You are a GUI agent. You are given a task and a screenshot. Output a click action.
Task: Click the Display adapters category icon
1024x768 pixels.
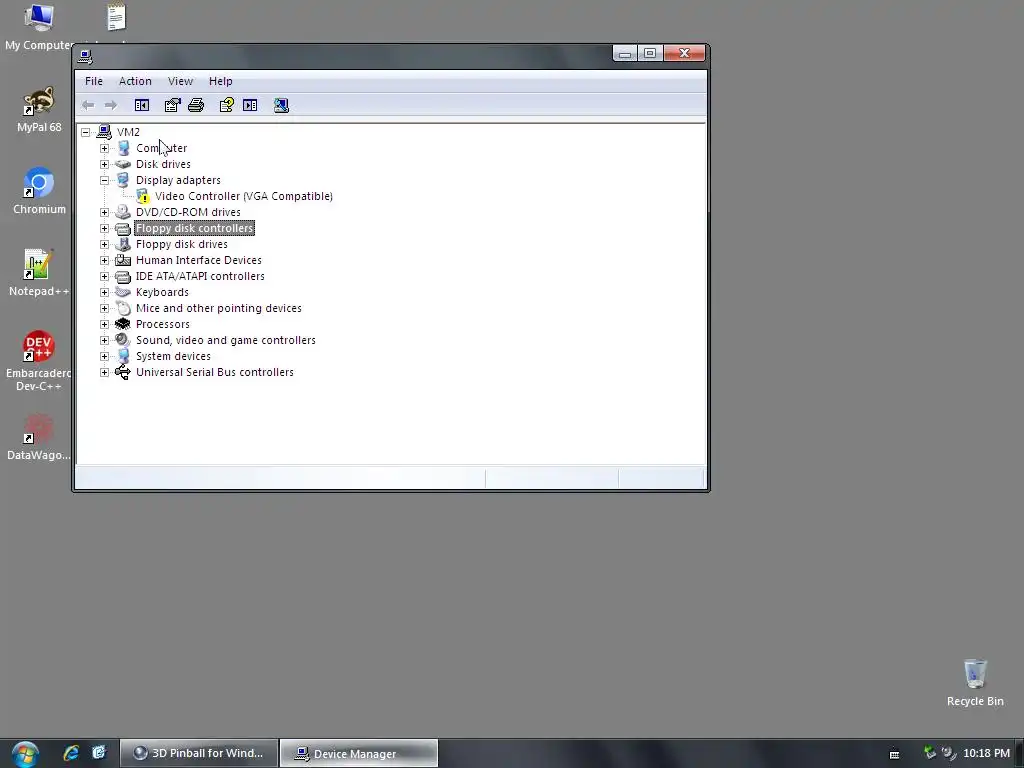tap(123, 180)
